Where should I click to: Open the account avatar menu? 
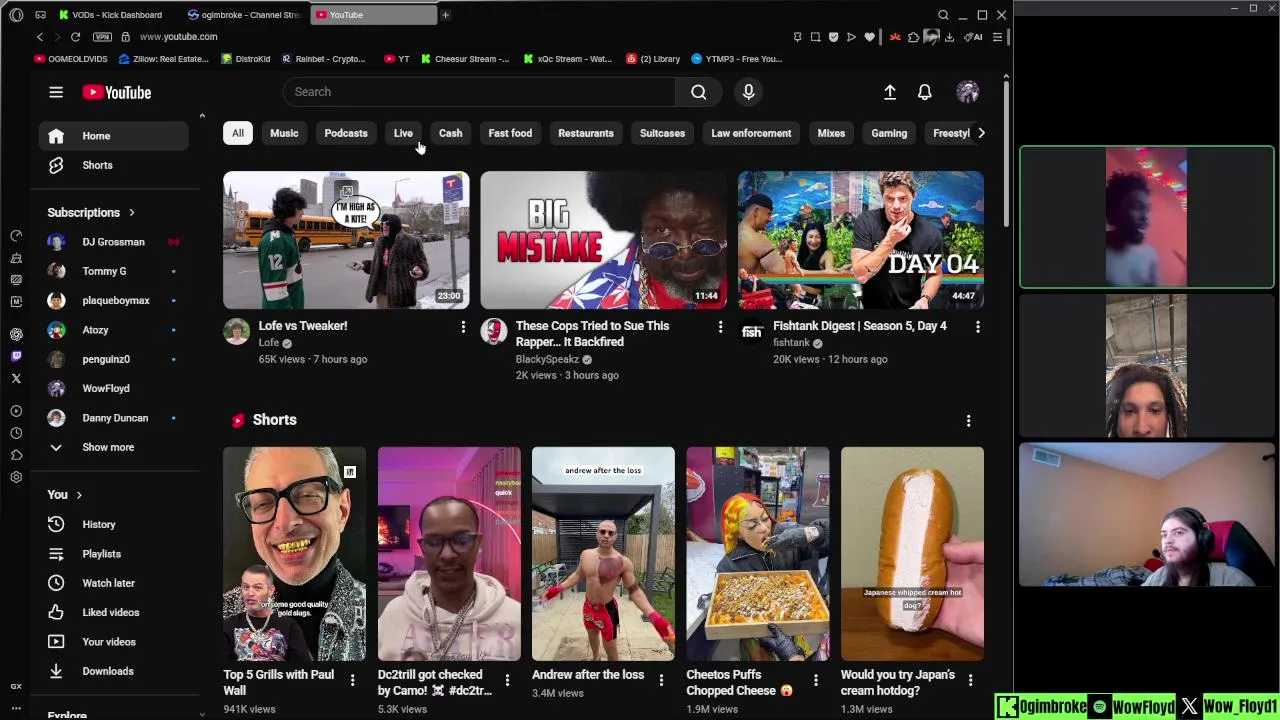[967, 92]
